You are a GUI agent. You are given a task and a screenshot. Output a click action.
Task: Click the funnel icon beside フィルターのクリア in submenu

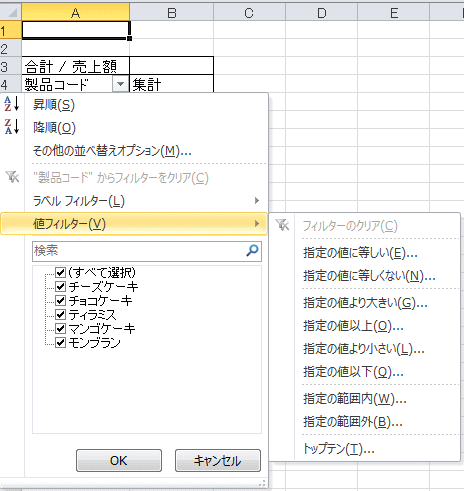click(x=282, y=225)
